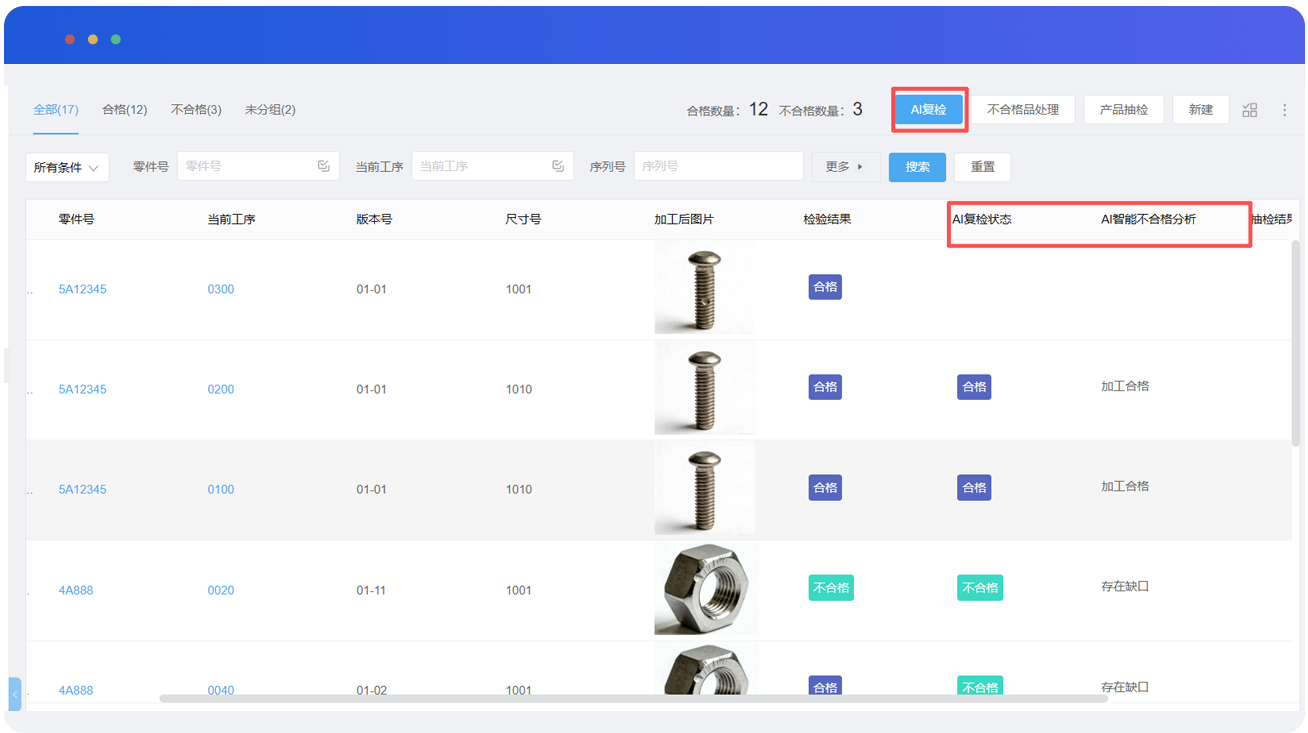Open part 4A888 in the 0020 row
1308x733 pixels.
(x=76, y=590)
